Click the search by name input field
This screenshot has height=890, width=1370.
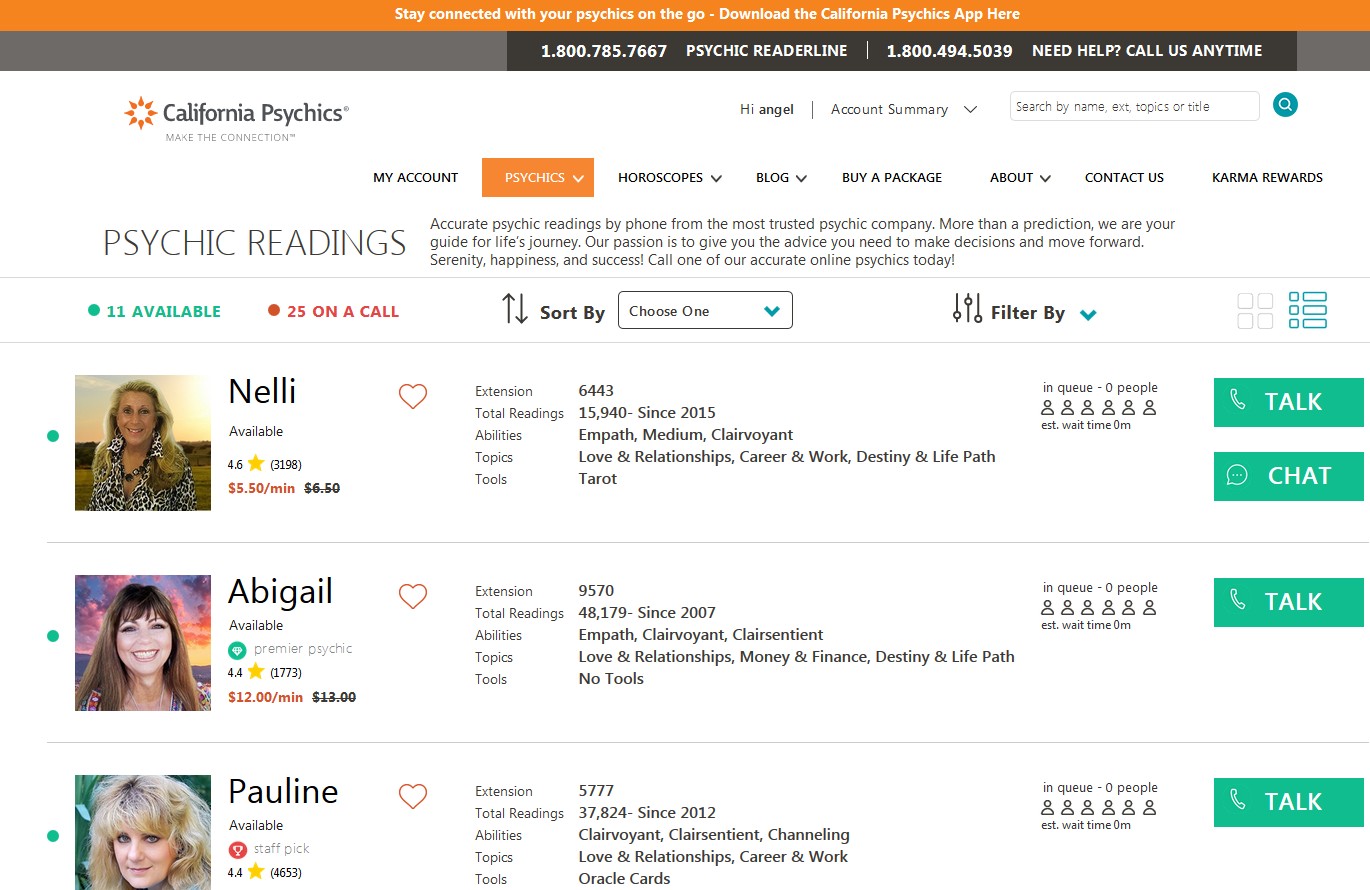pos(1134,106)
